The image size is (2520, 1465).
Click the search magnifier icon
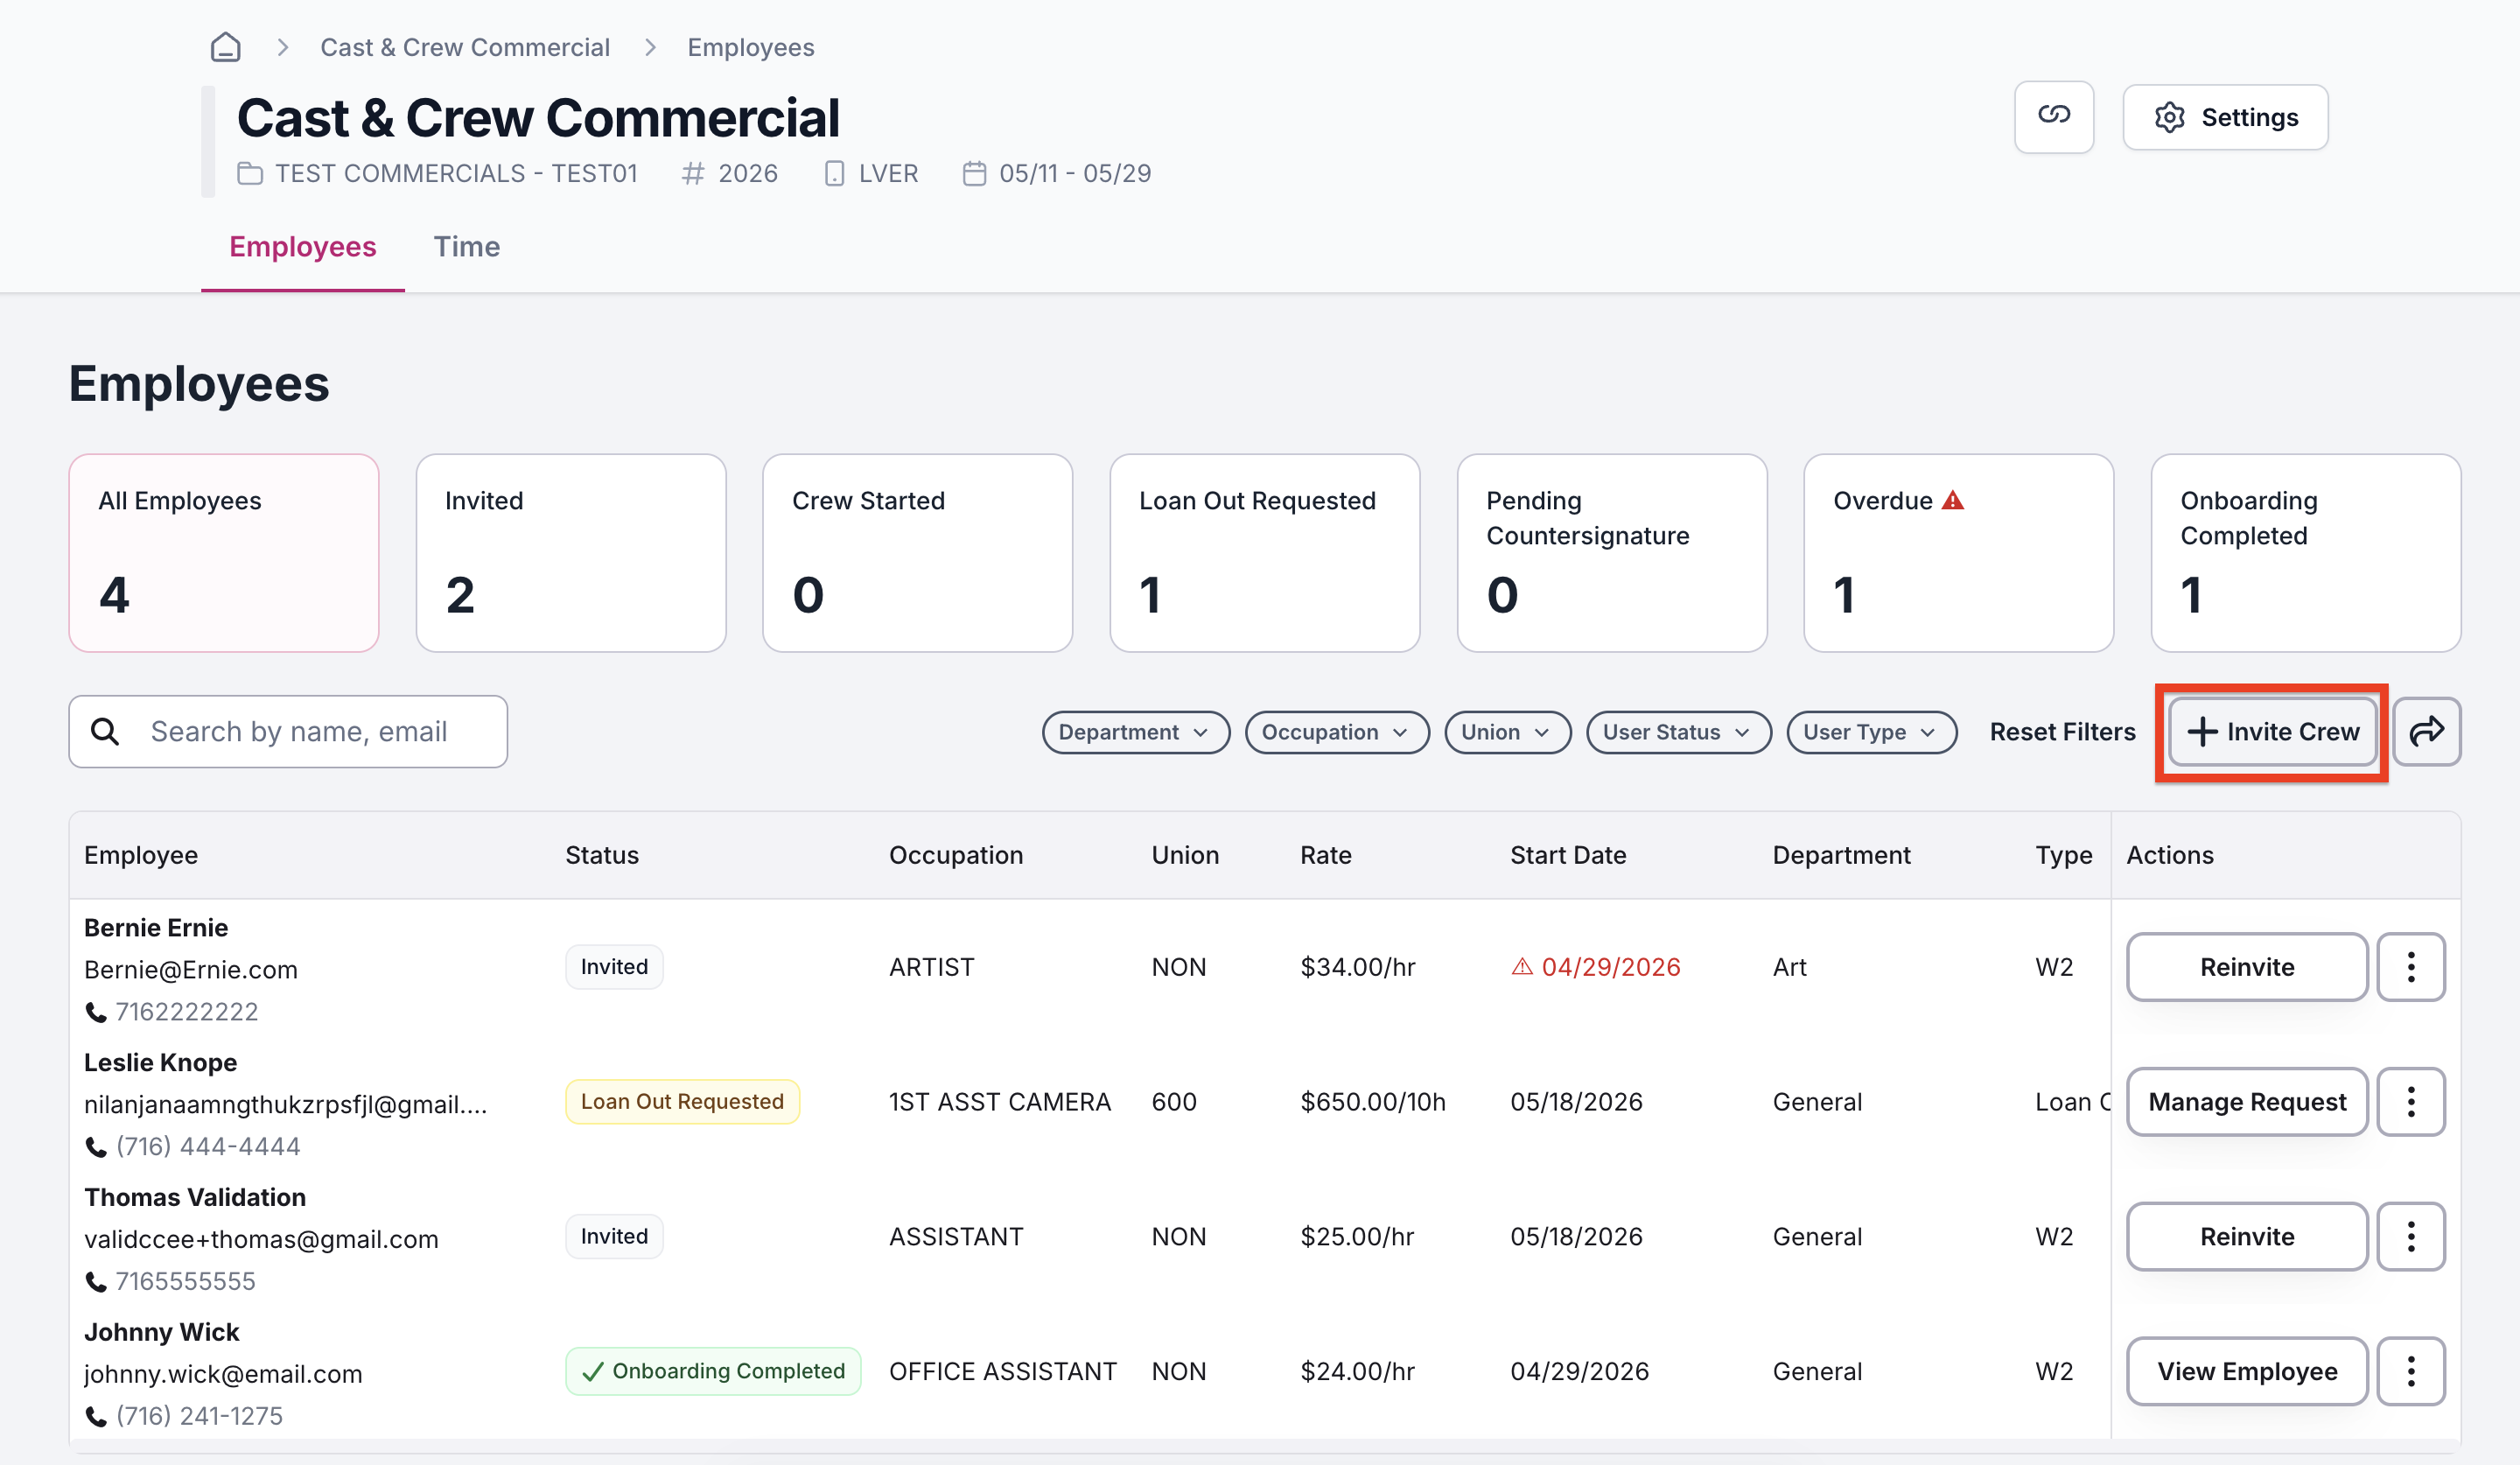pos(105,731)
